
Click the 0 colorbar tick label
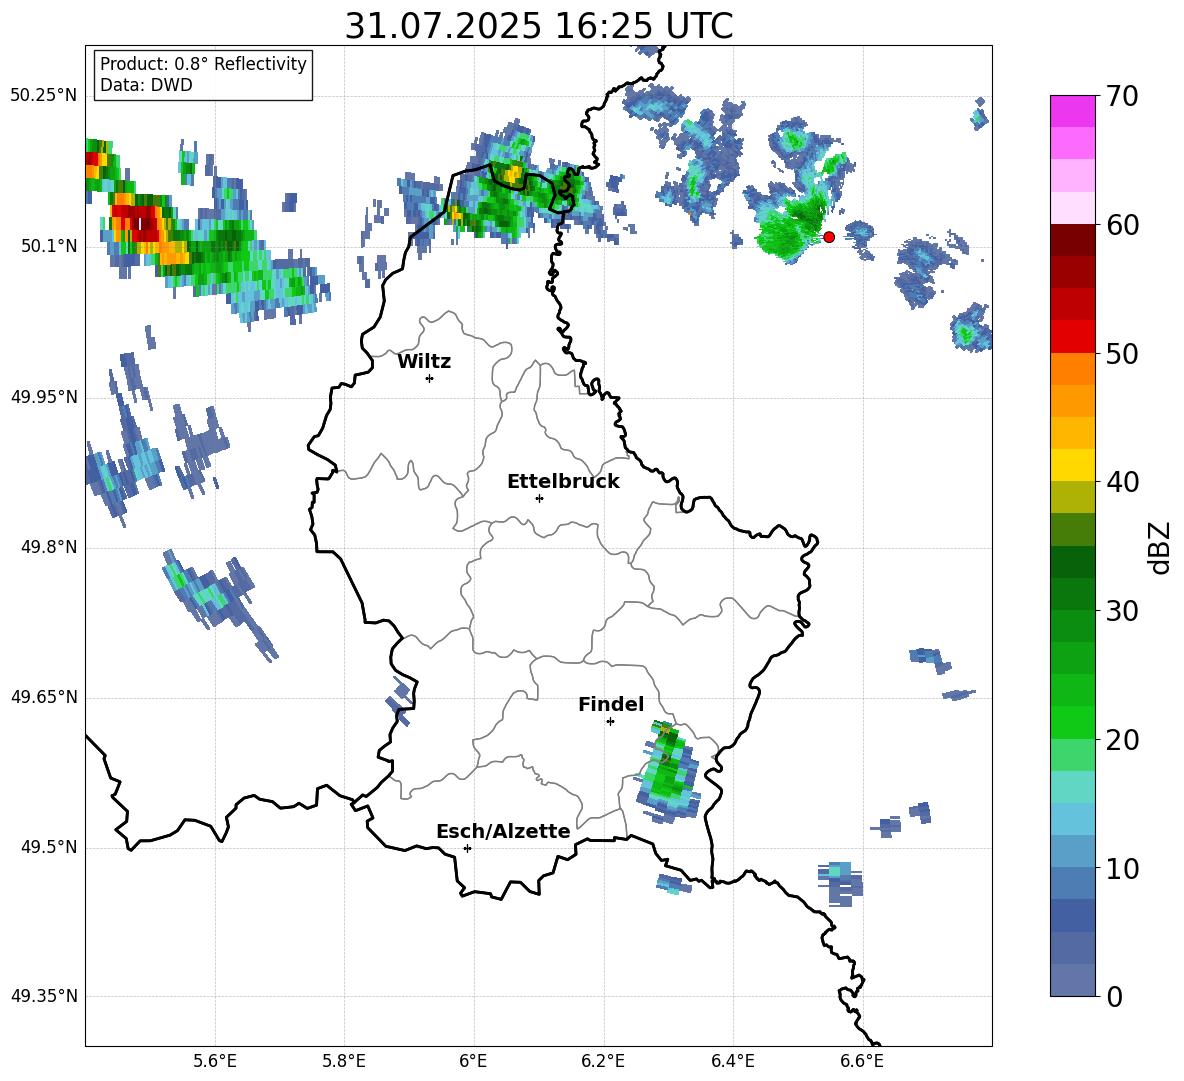[1114, 996]
